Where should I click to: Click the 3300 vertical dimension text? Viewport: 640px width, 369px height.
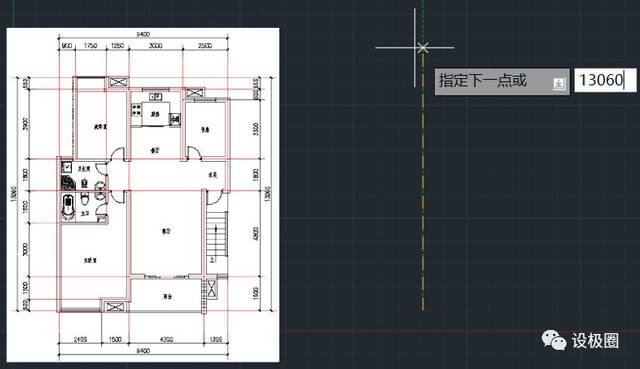click(x=256, y=129)
